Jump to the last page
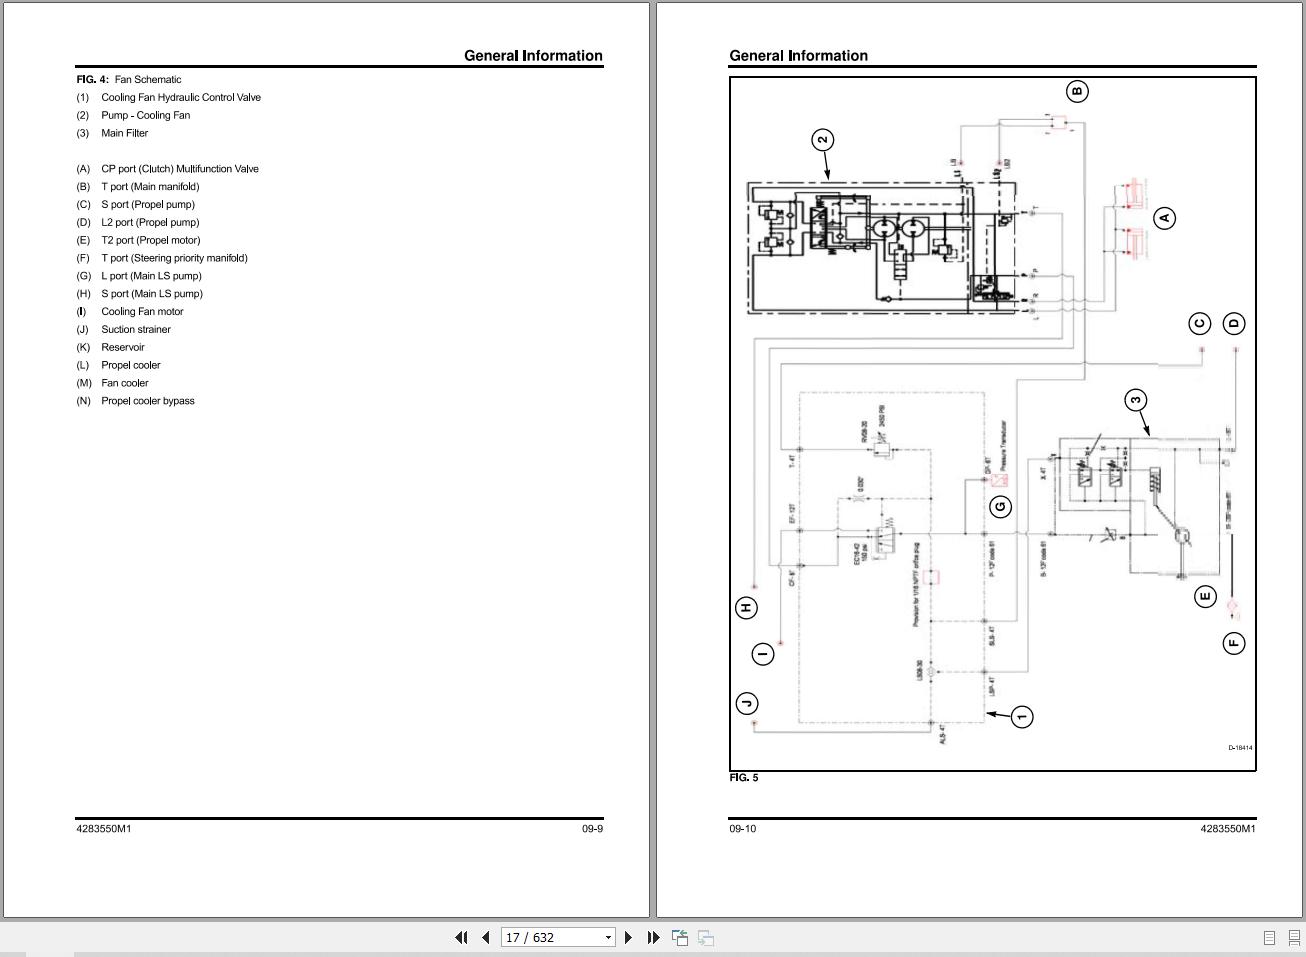The width and height of the screenshot is (1306, 957). tap(653, 937)
